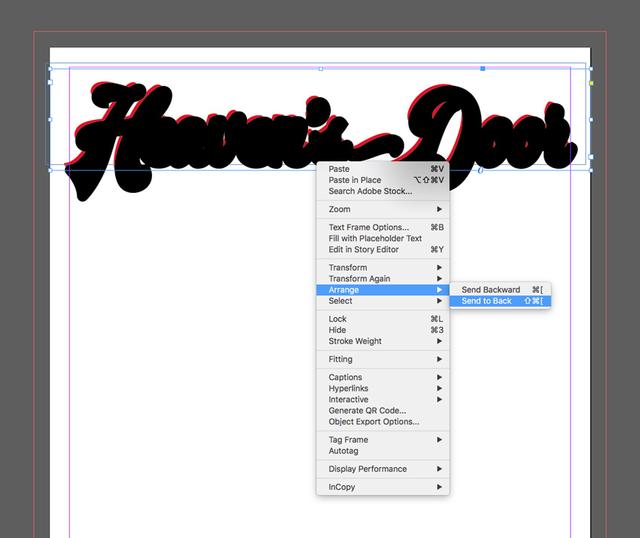Expand the Stroke Weight submenu
640x538 pixels.
point(383,341)
